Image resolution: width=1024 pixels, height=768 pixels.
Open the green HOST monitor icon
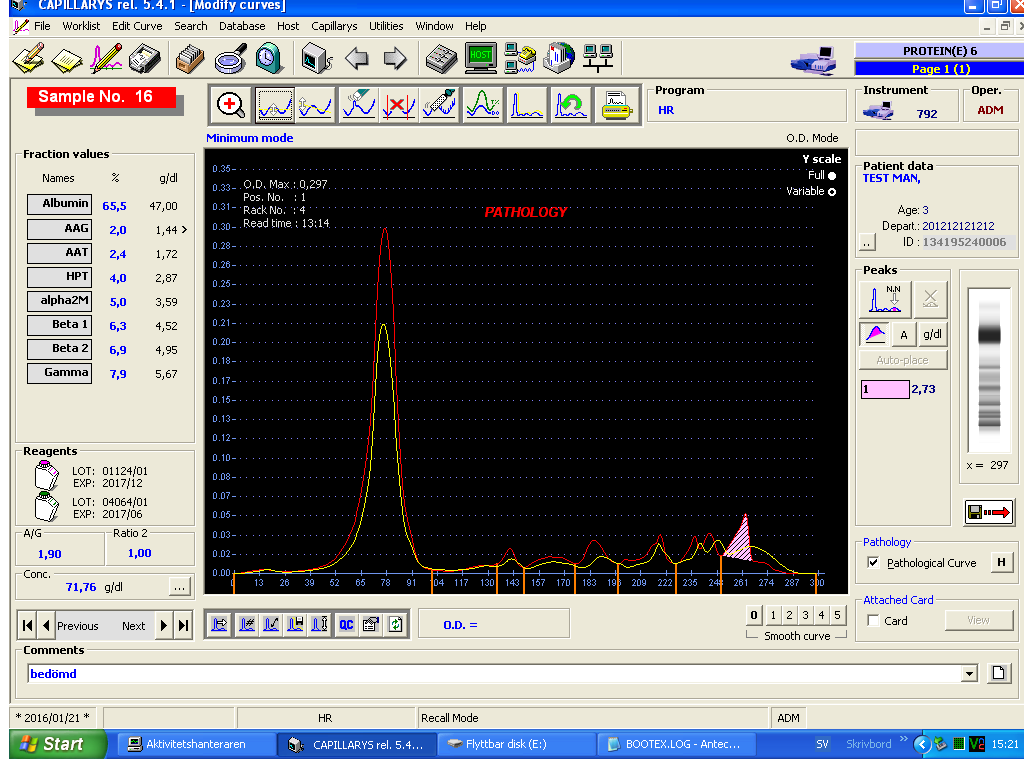[481, 58]
